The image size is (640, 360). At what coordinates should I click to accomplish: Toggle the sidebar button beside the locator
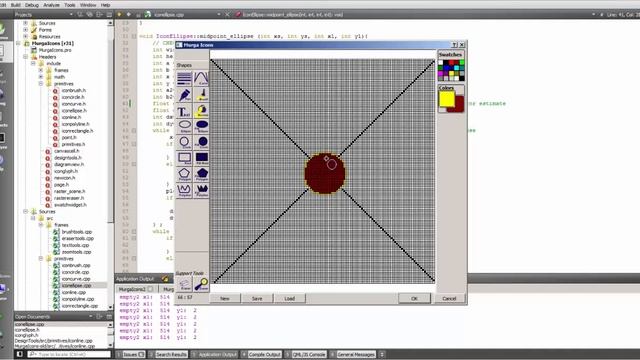(19, 354)
